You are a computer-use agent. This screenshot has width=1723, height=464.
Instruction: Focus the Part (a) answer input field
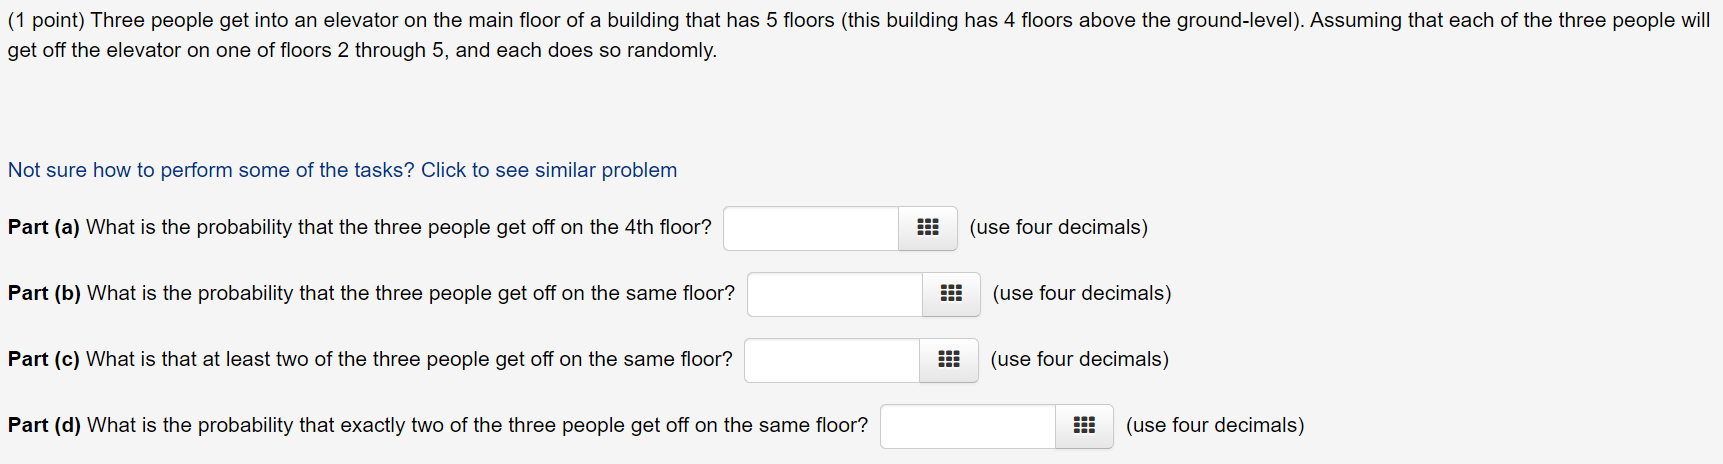811,228
